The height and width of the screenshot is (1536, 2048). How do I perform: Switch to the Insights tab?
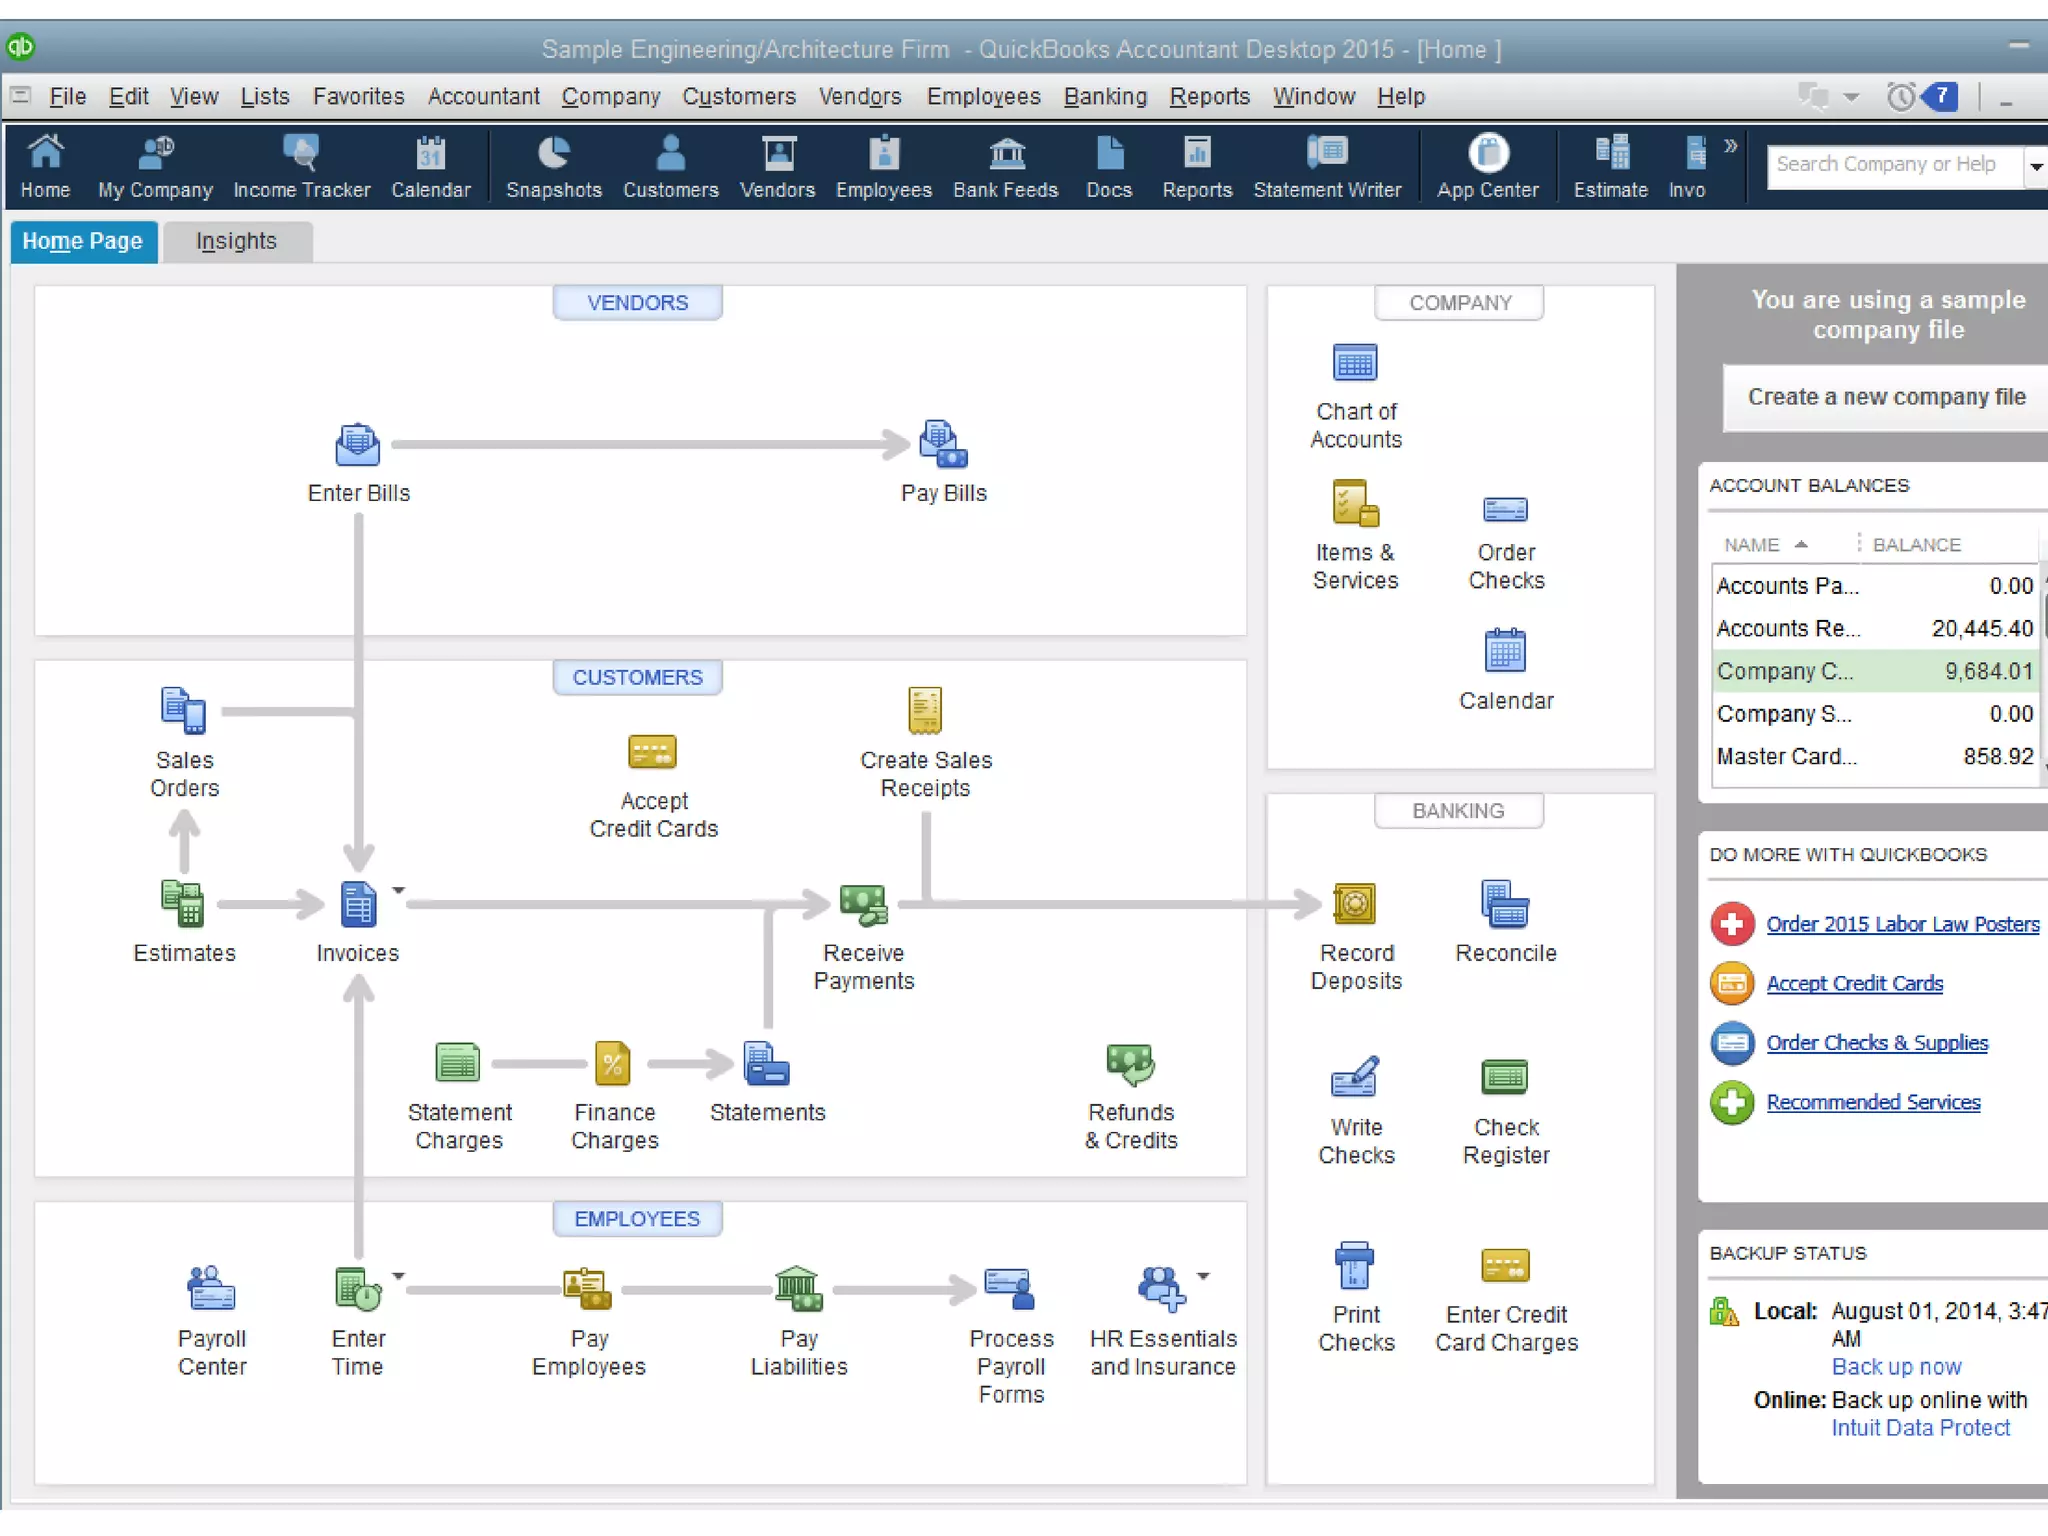coord(236,242)
